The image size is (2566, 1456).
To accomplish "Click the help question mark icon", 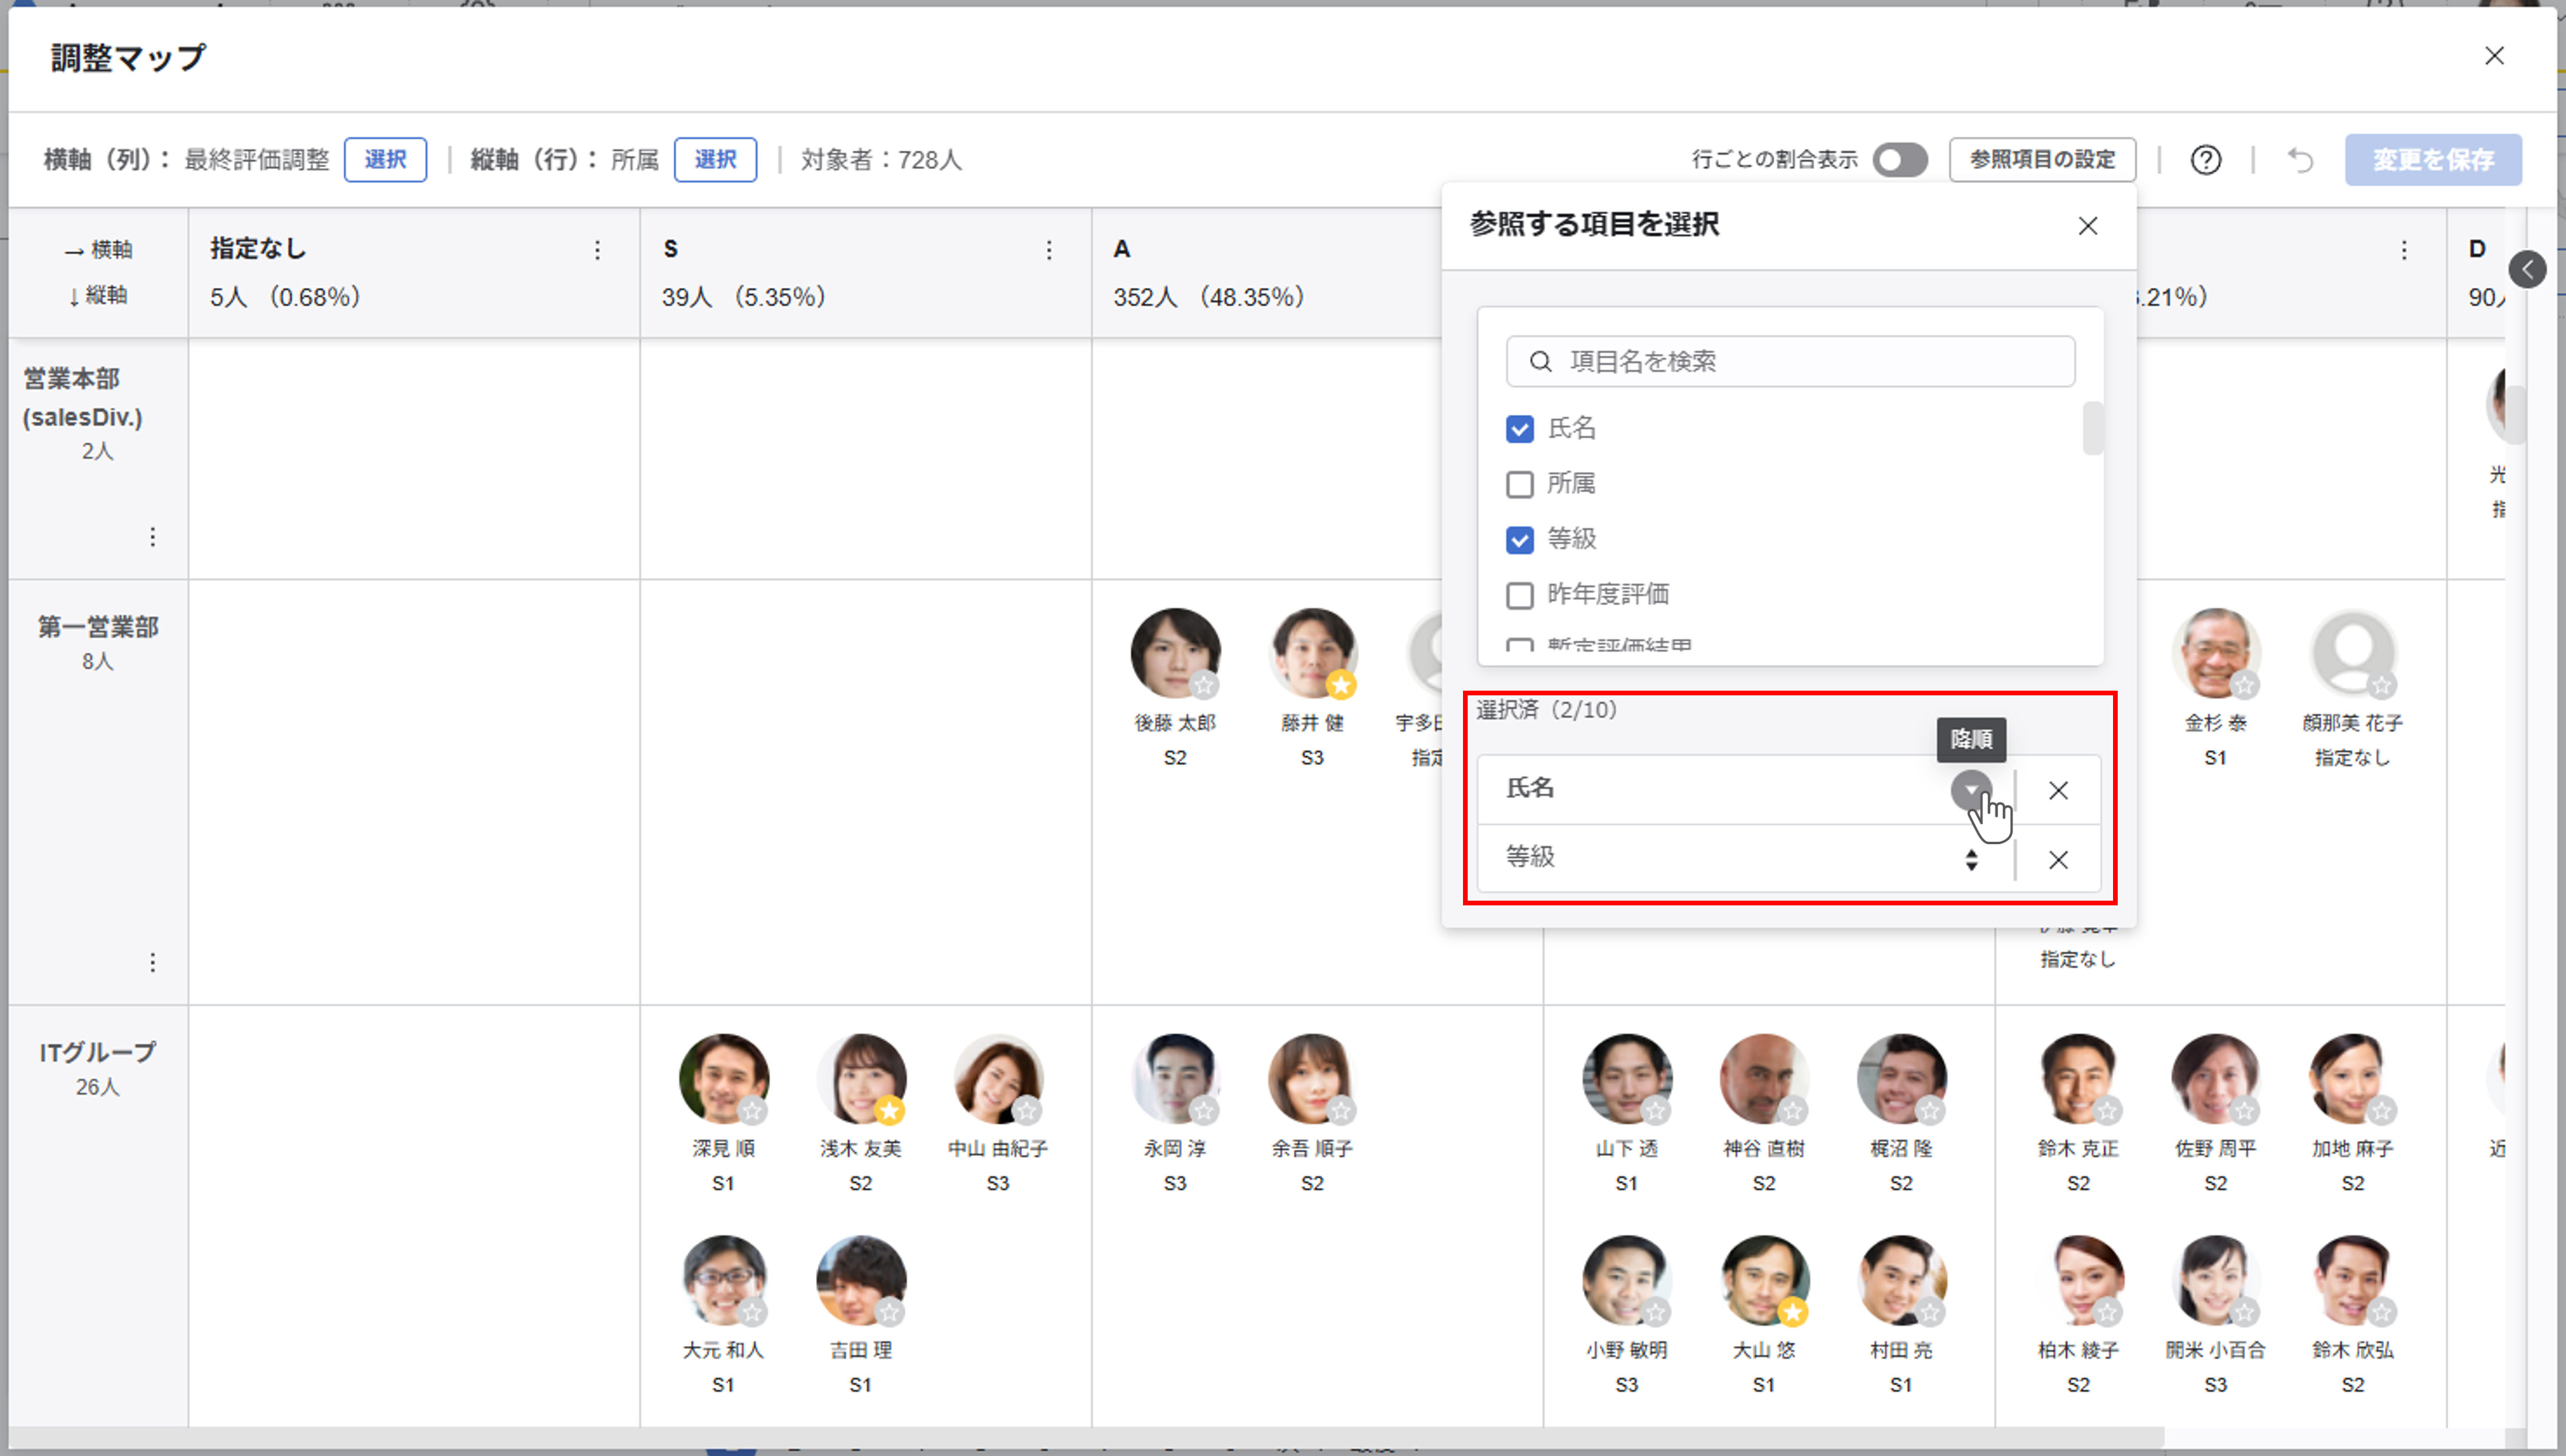I will (2205, 160).
